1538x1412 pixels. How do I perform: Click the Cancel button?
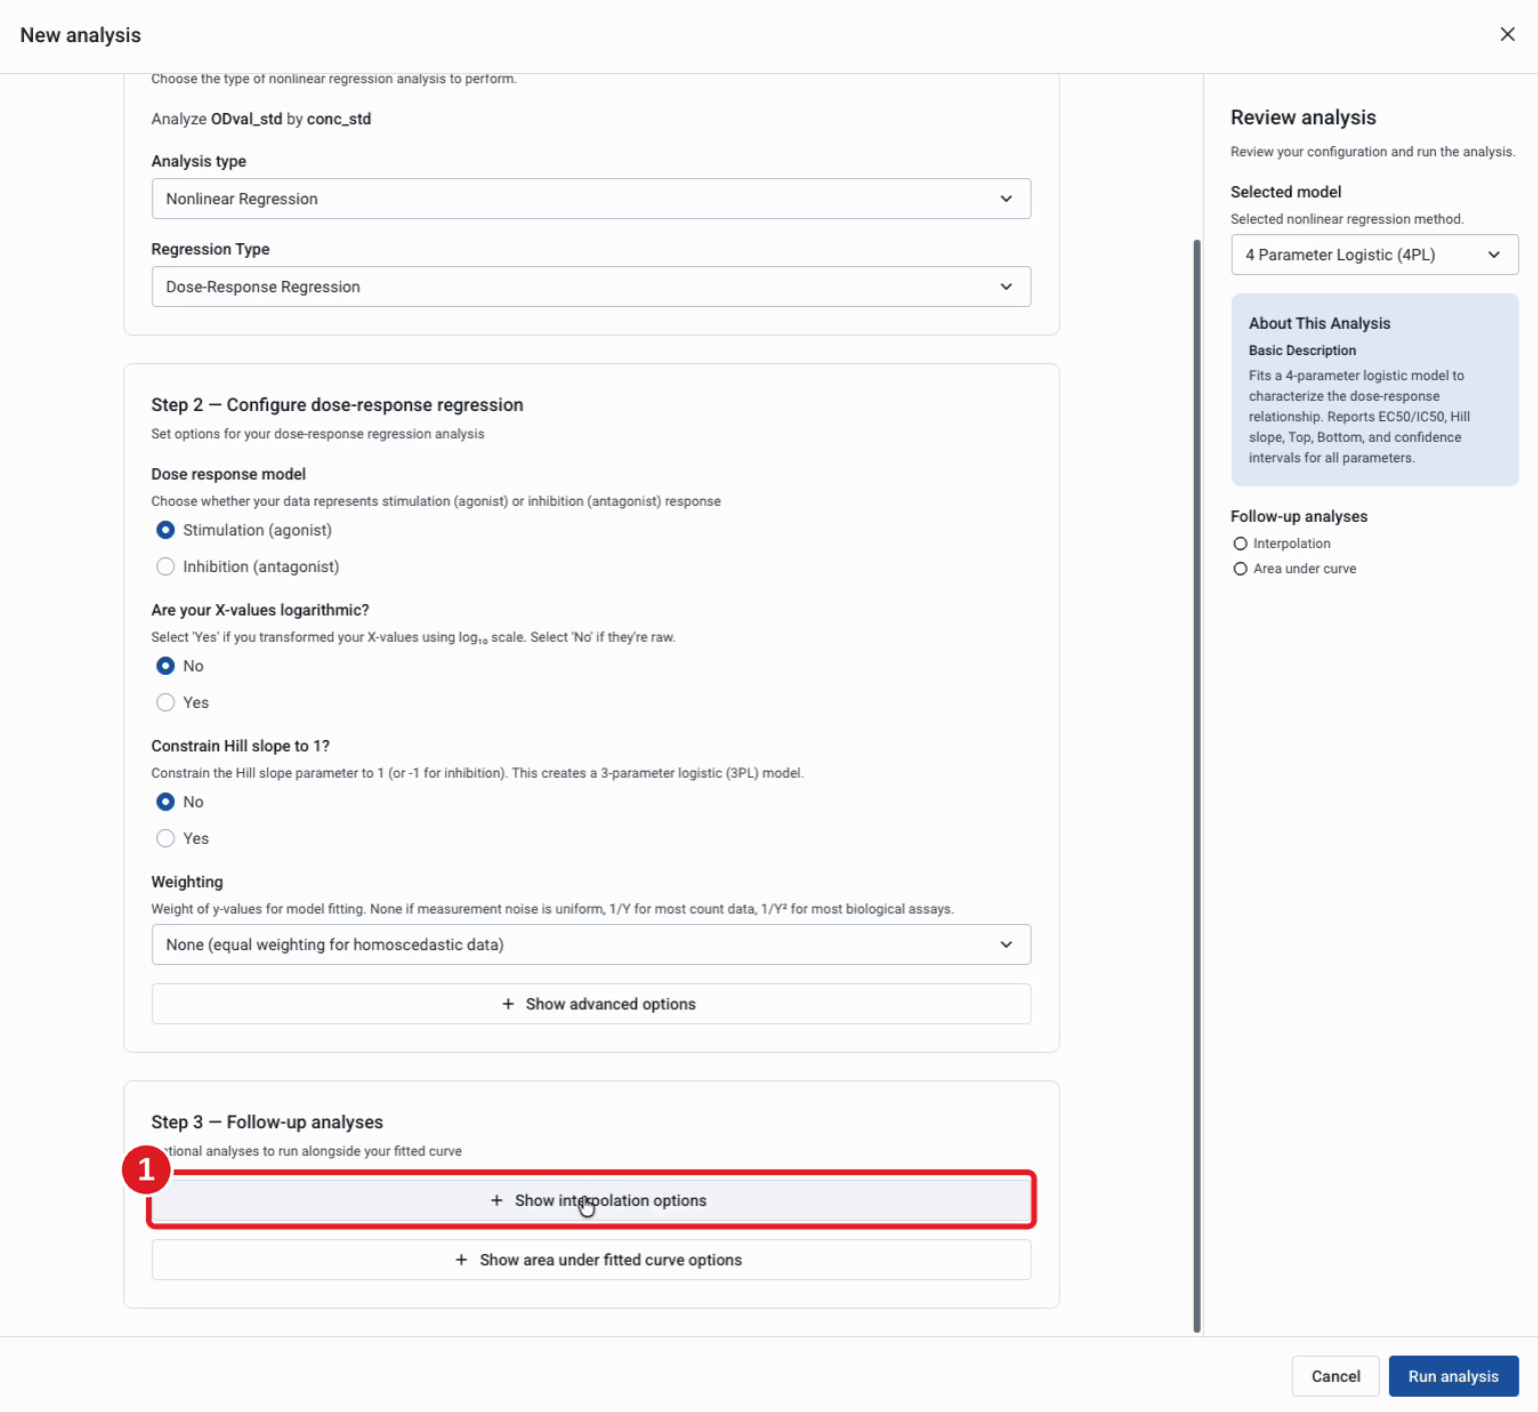click(1335, 1377)
